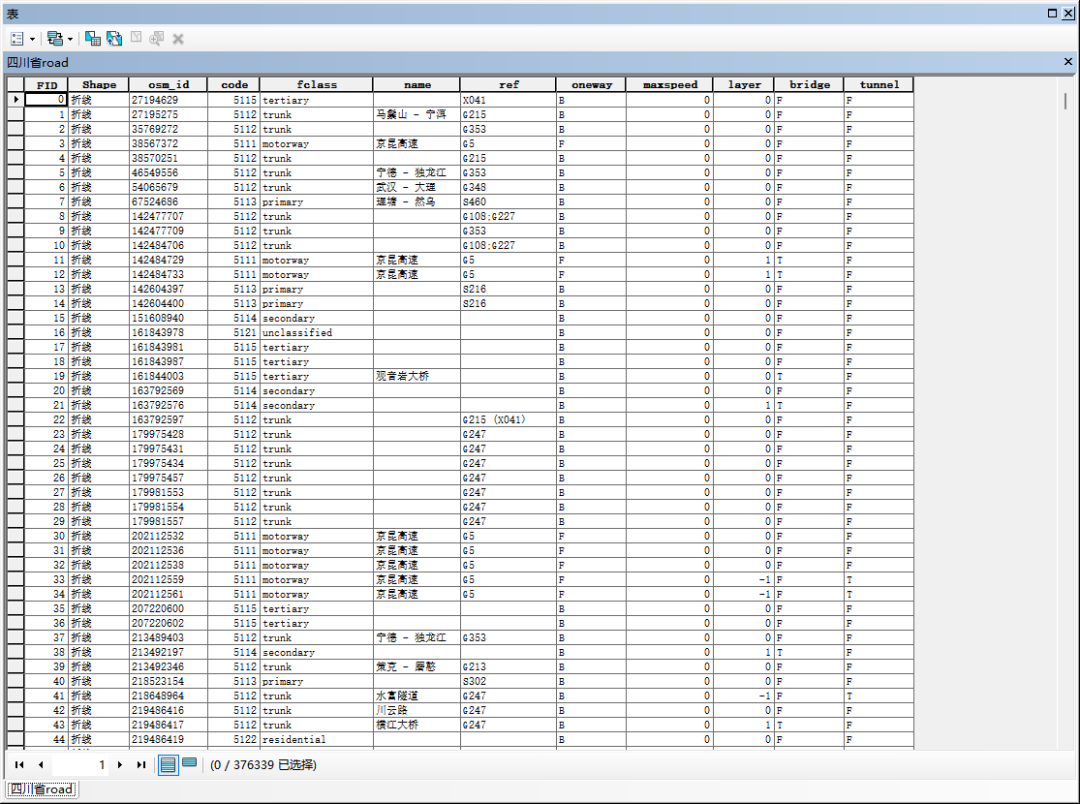1080x804 pixels.
Task: Click the FID column header
Action: [46, 85]
